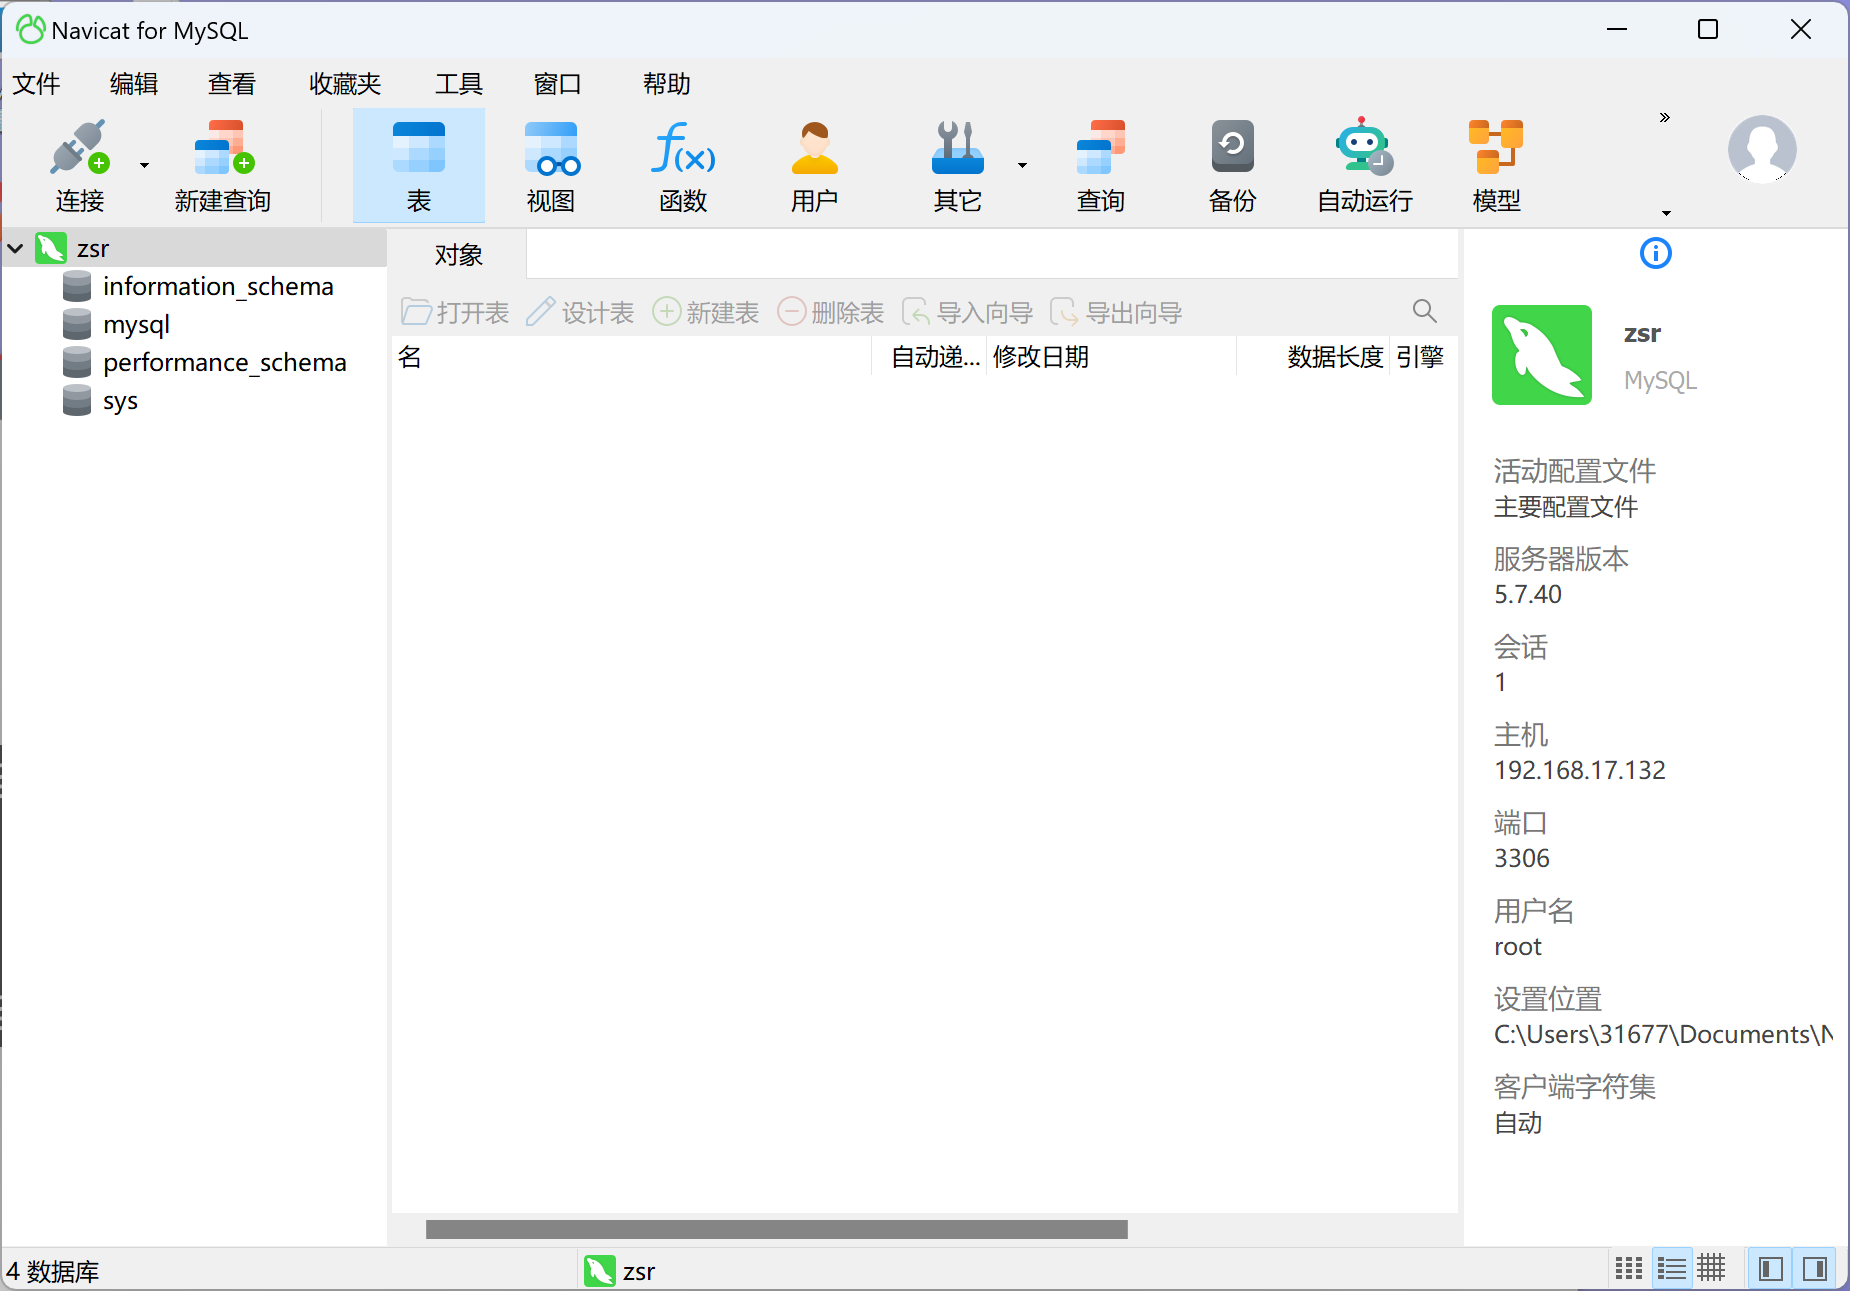Toggle the left navigation pane
The width and height of the screenshot is (1850, 1291).
point(1771,1269)
